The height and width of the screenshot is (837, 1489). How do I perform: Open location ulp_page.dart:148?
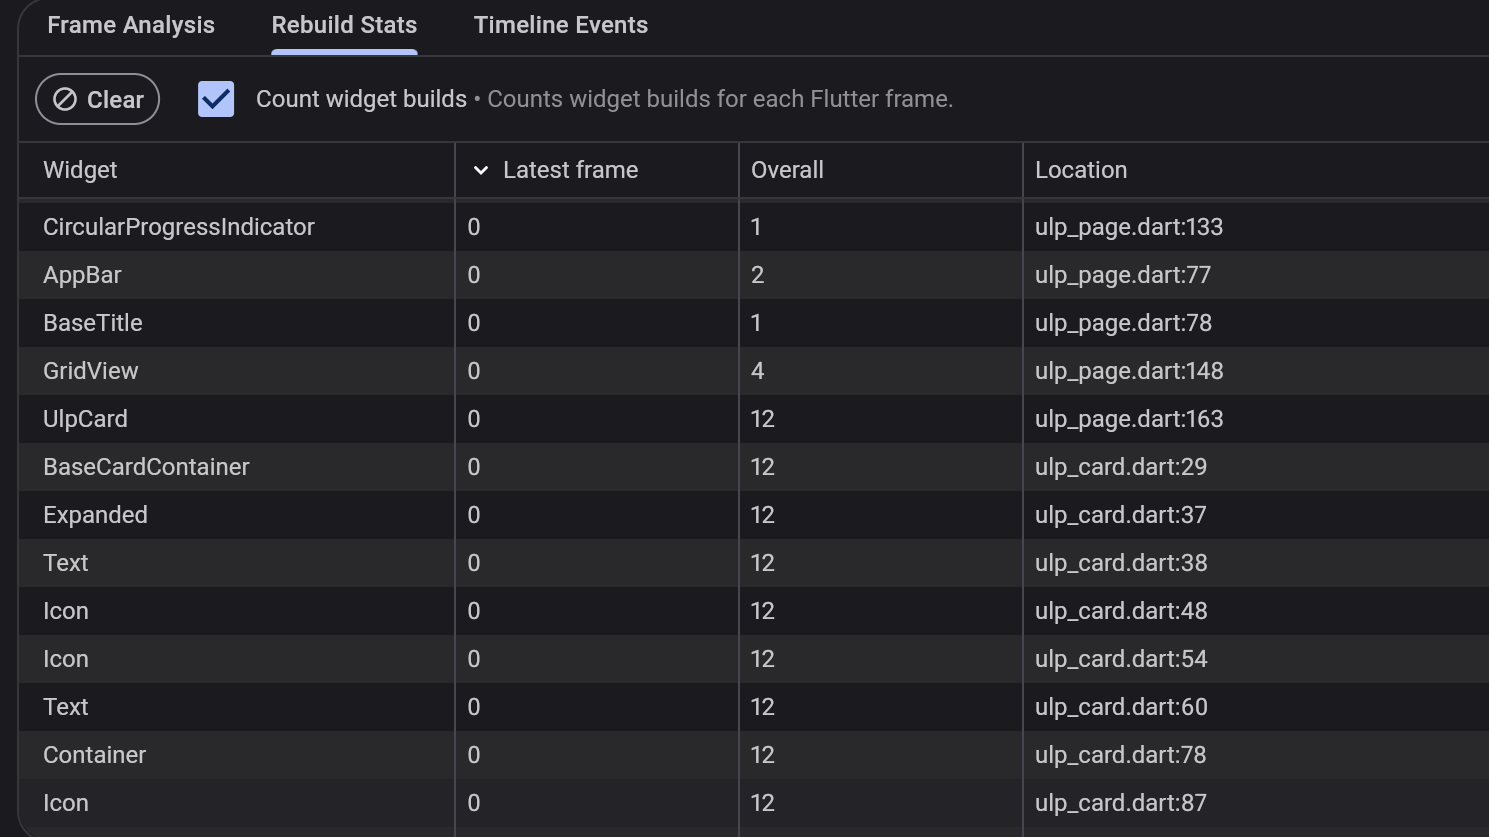1129,371
